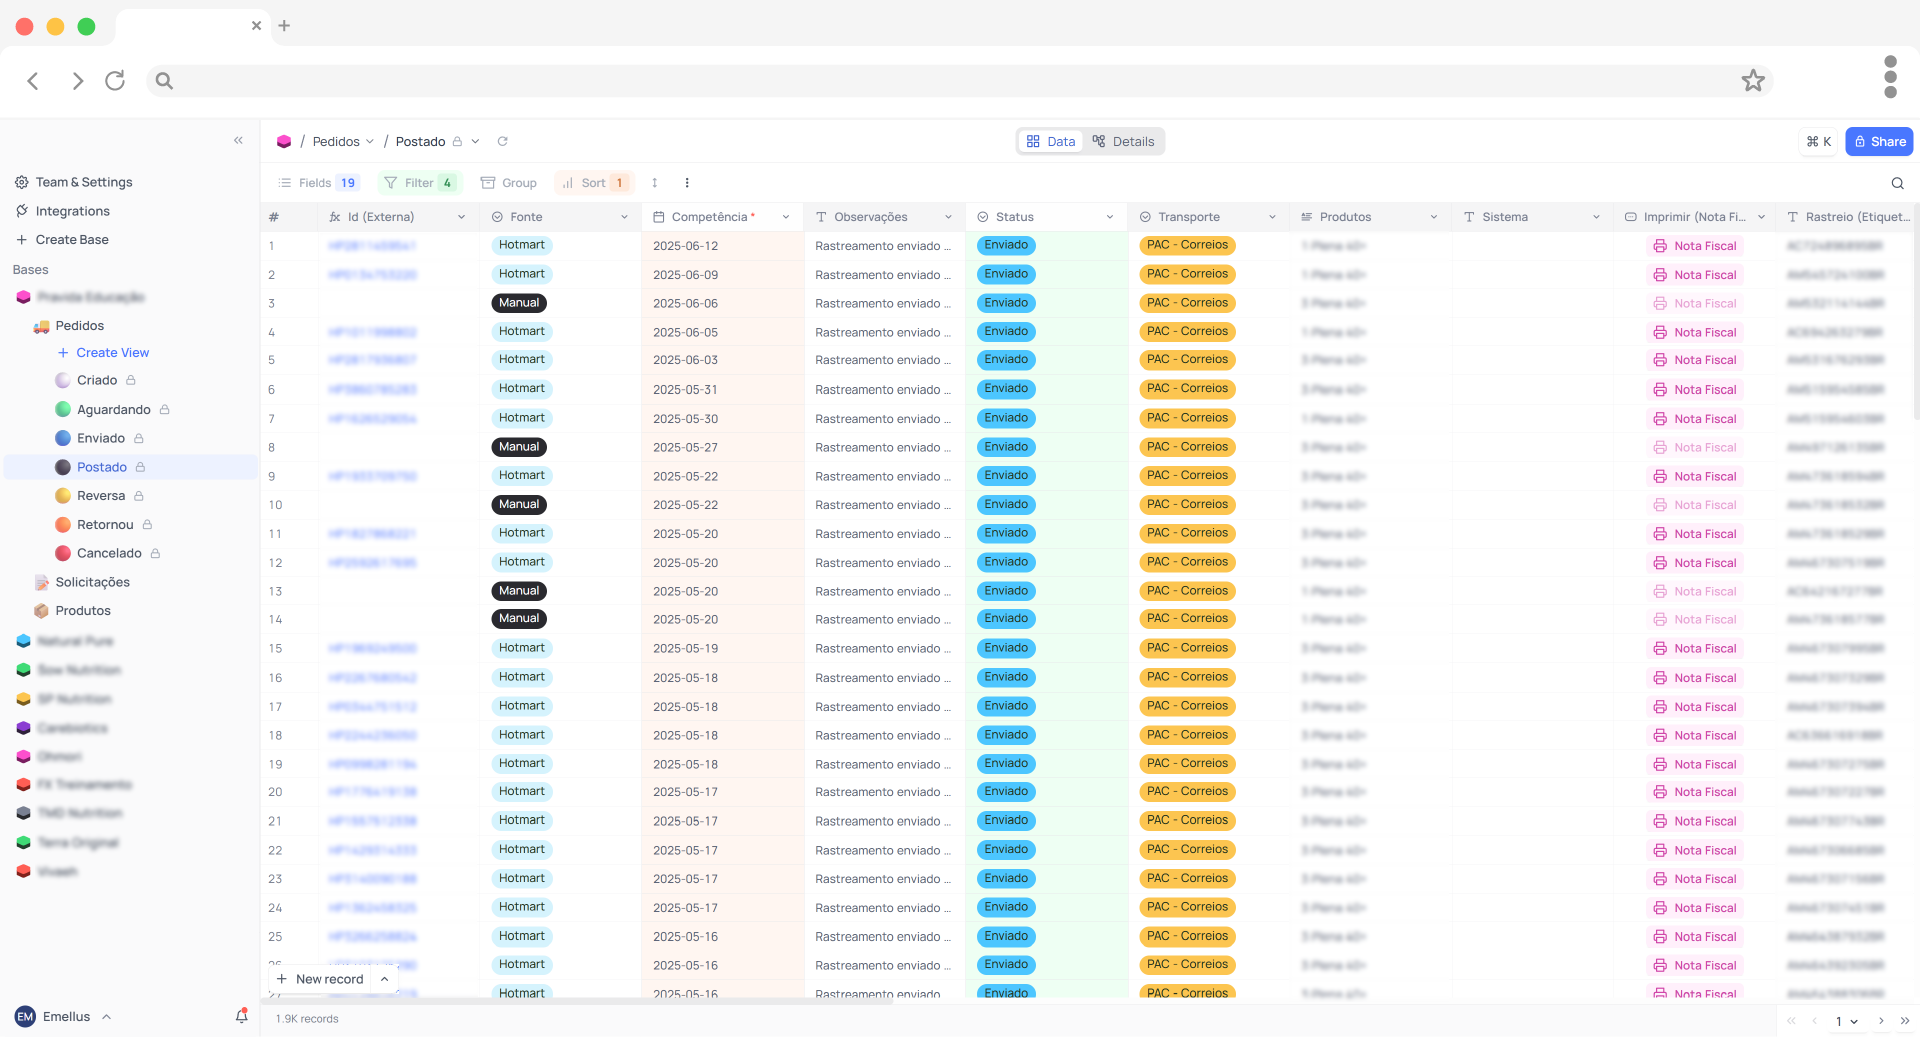The image size is (1920, 1037).
Task: Open the page number selector
Action: (1846, 1021)
